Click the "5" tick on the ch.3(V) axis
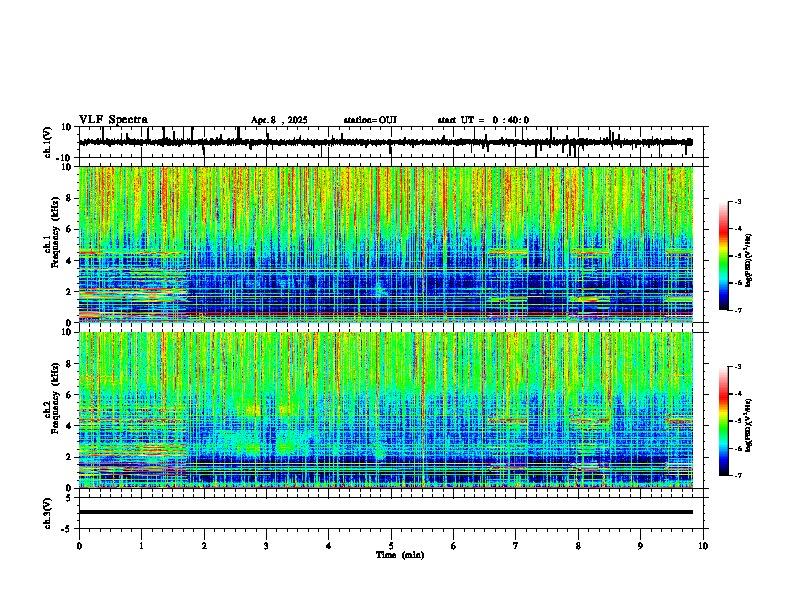The image size is (792, 612). [x=69, y=497]
